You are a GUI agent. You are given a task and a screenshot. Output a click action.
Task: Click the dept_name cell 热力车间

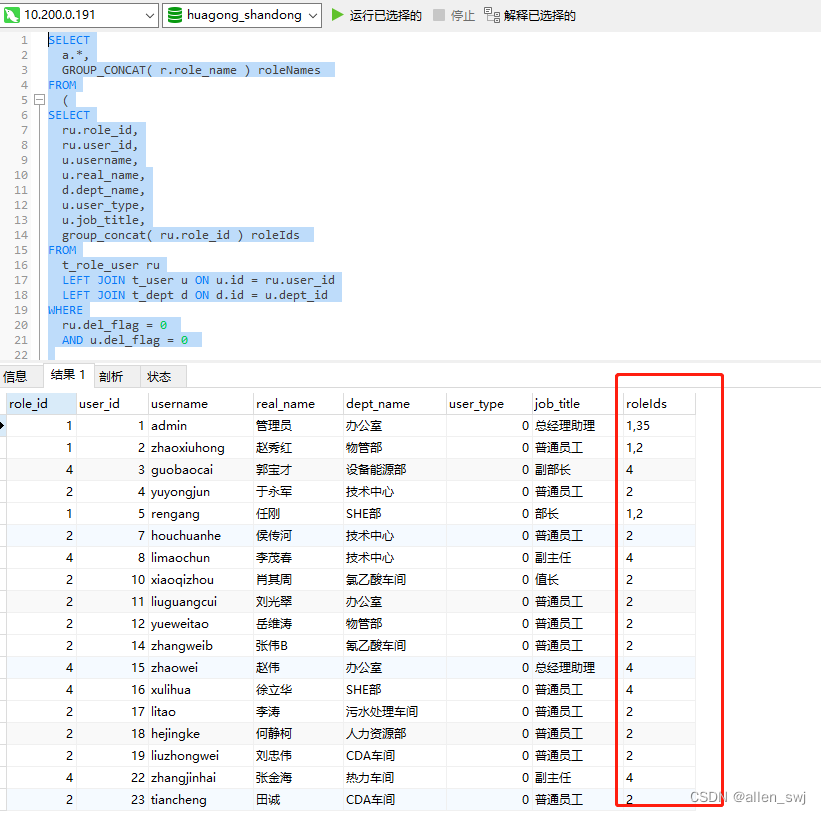coord(394,777)
